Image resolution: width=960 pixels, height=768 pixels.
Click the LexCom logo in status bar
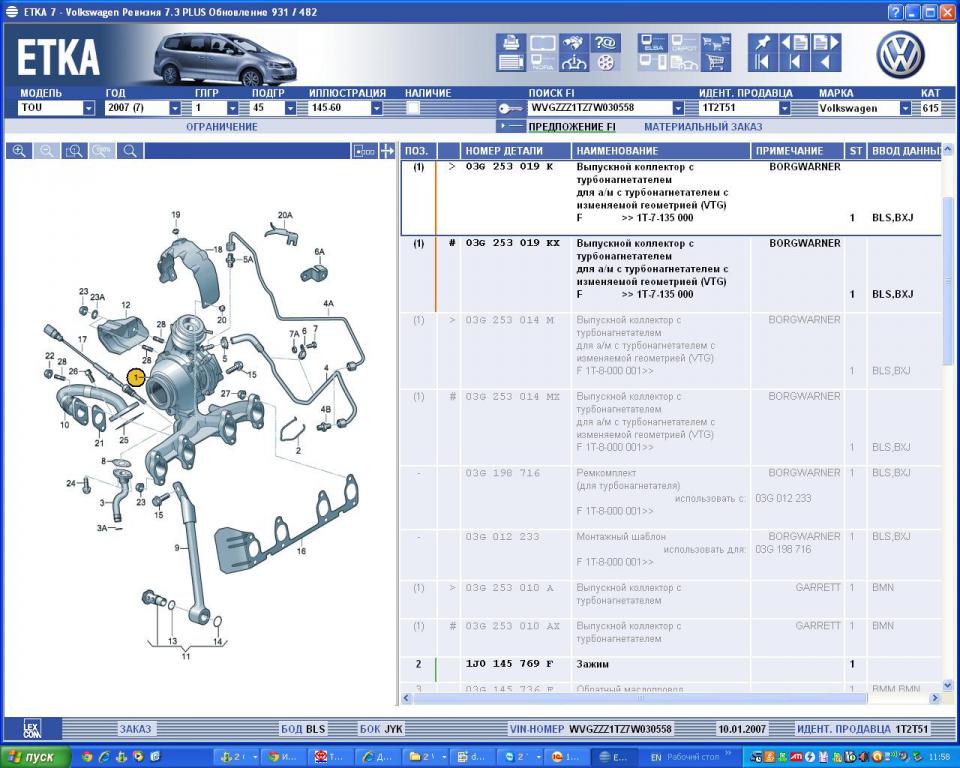click(32, 729)
